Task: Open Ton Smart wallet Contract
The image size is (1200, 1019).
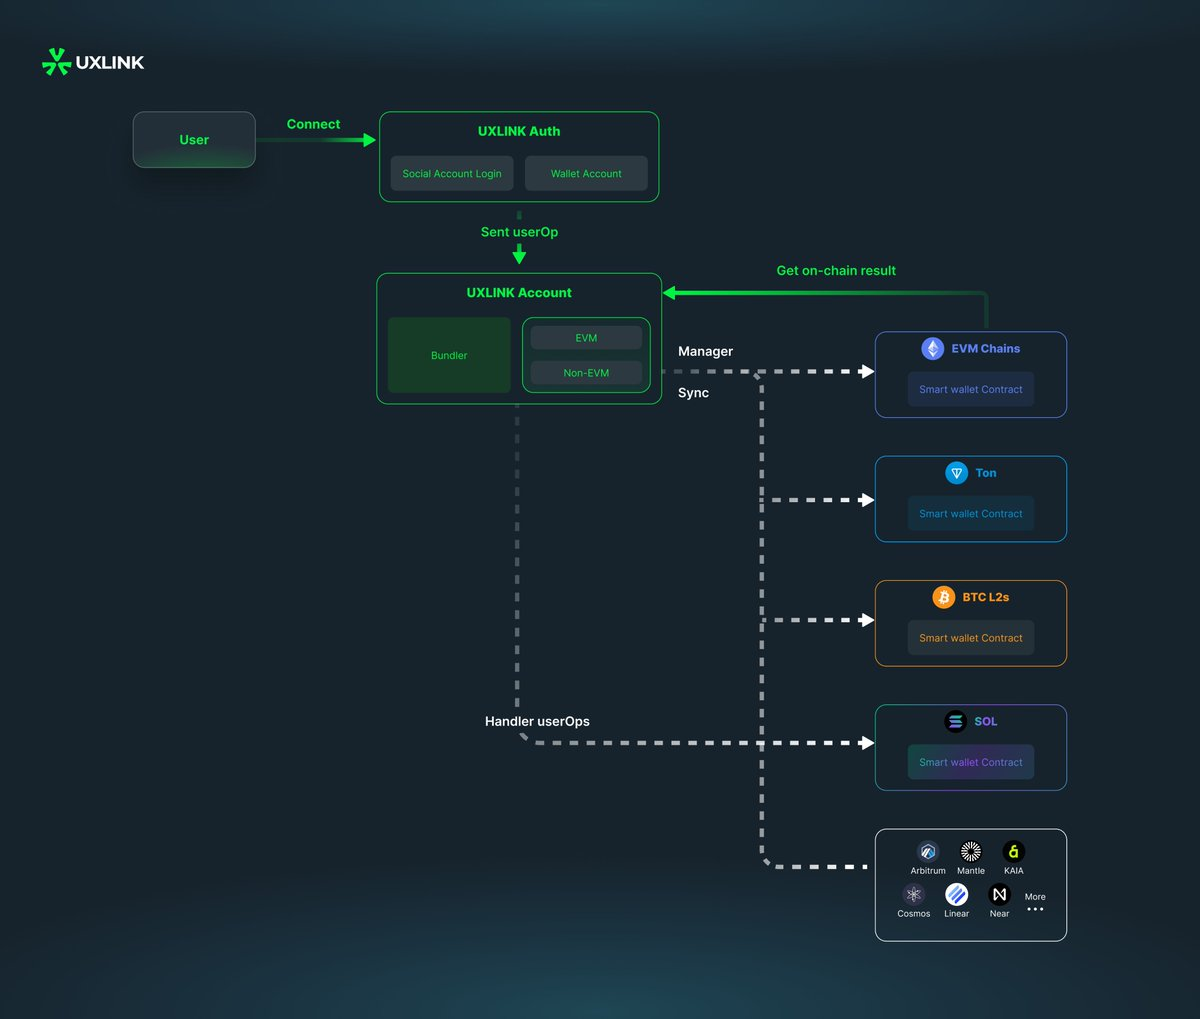Action: (971, 513)
